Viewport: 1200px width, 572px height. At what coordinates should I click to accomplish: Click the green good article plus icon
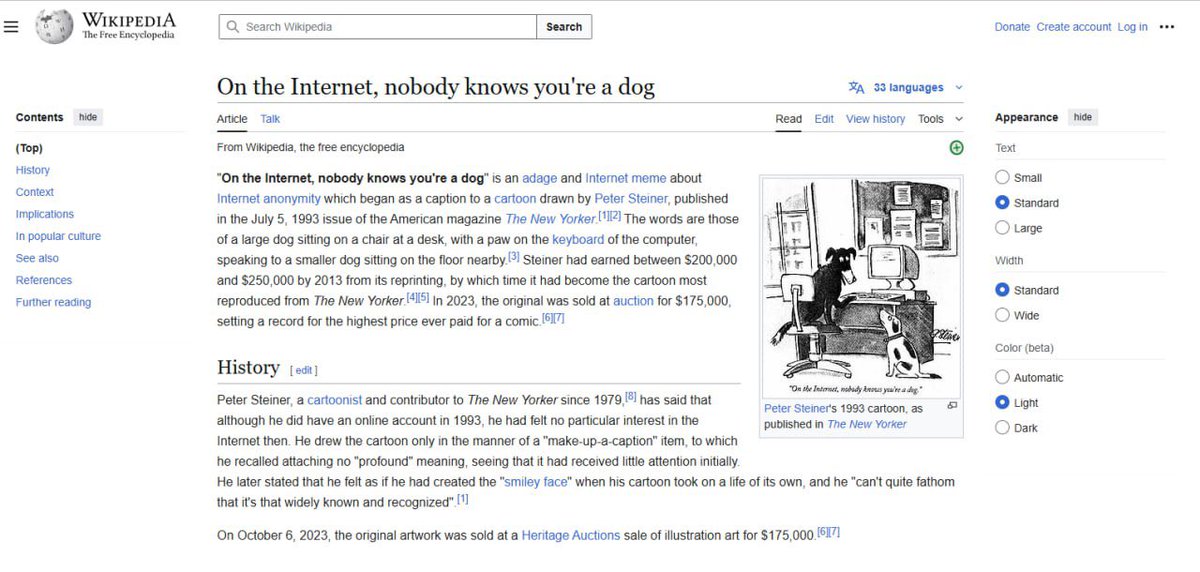[x=956, y=148]
